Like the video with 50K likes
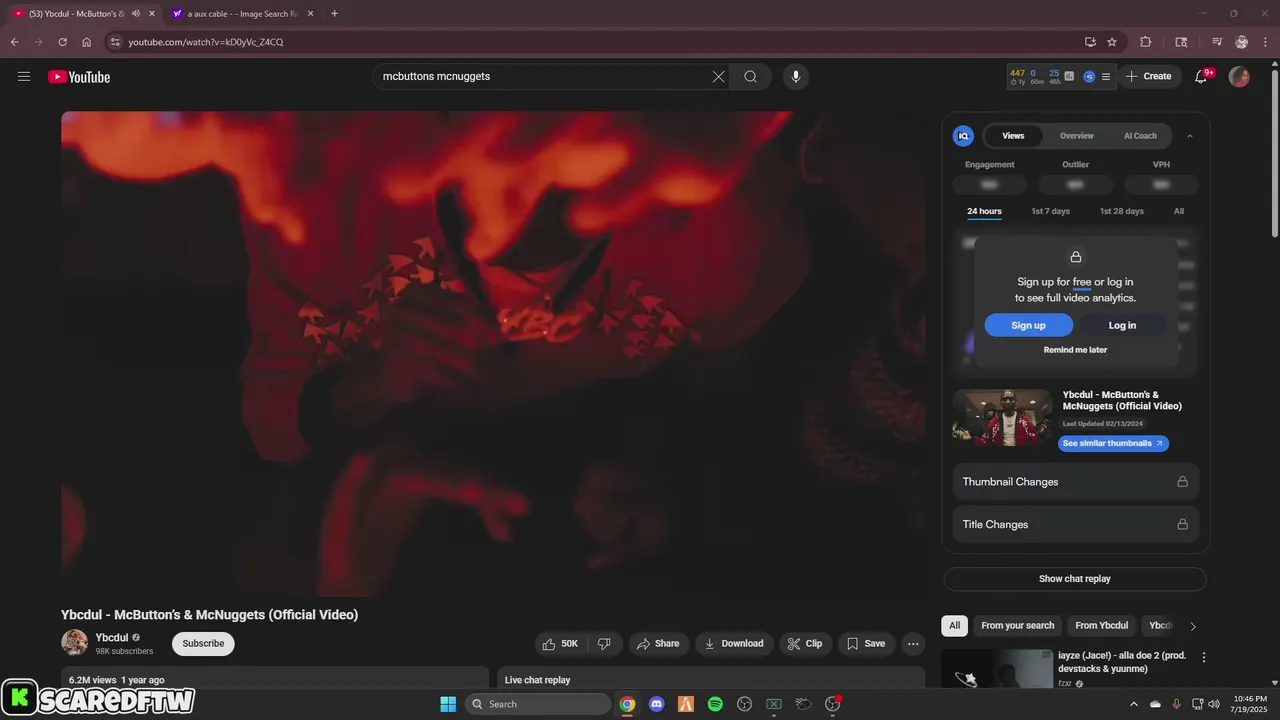The width and height of the screenshot is (1280, 720). (x=561, y=644)
